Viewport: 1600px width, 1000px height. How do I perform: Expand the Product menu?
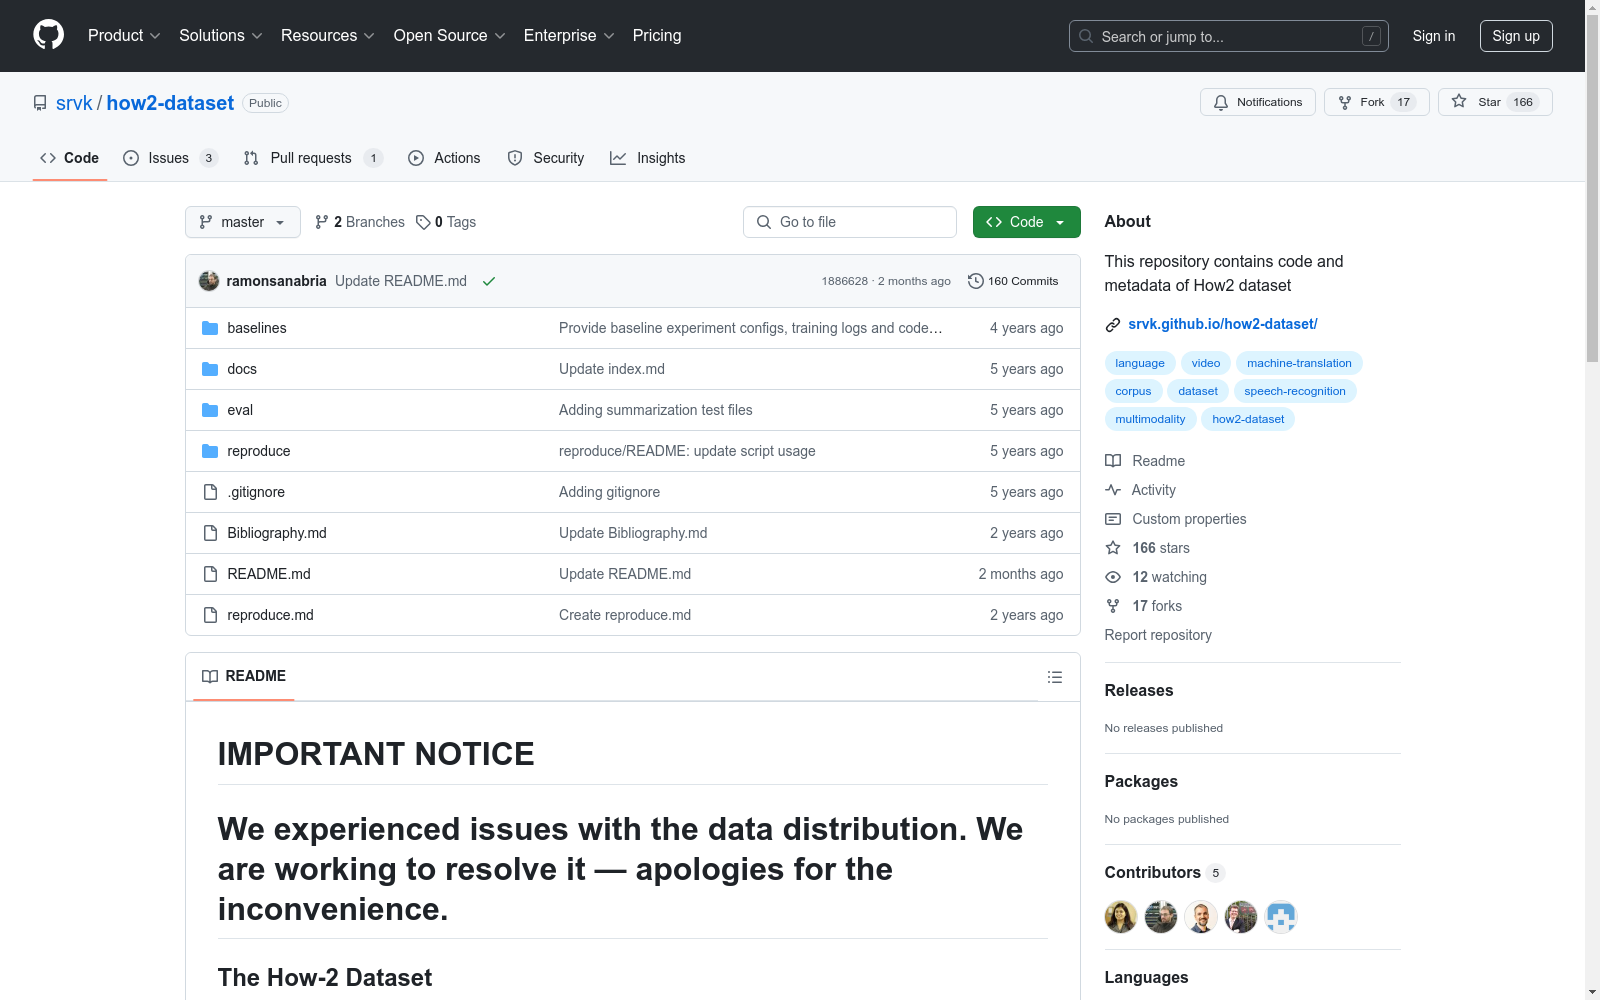pyautogui.click(x=124, y=35)
